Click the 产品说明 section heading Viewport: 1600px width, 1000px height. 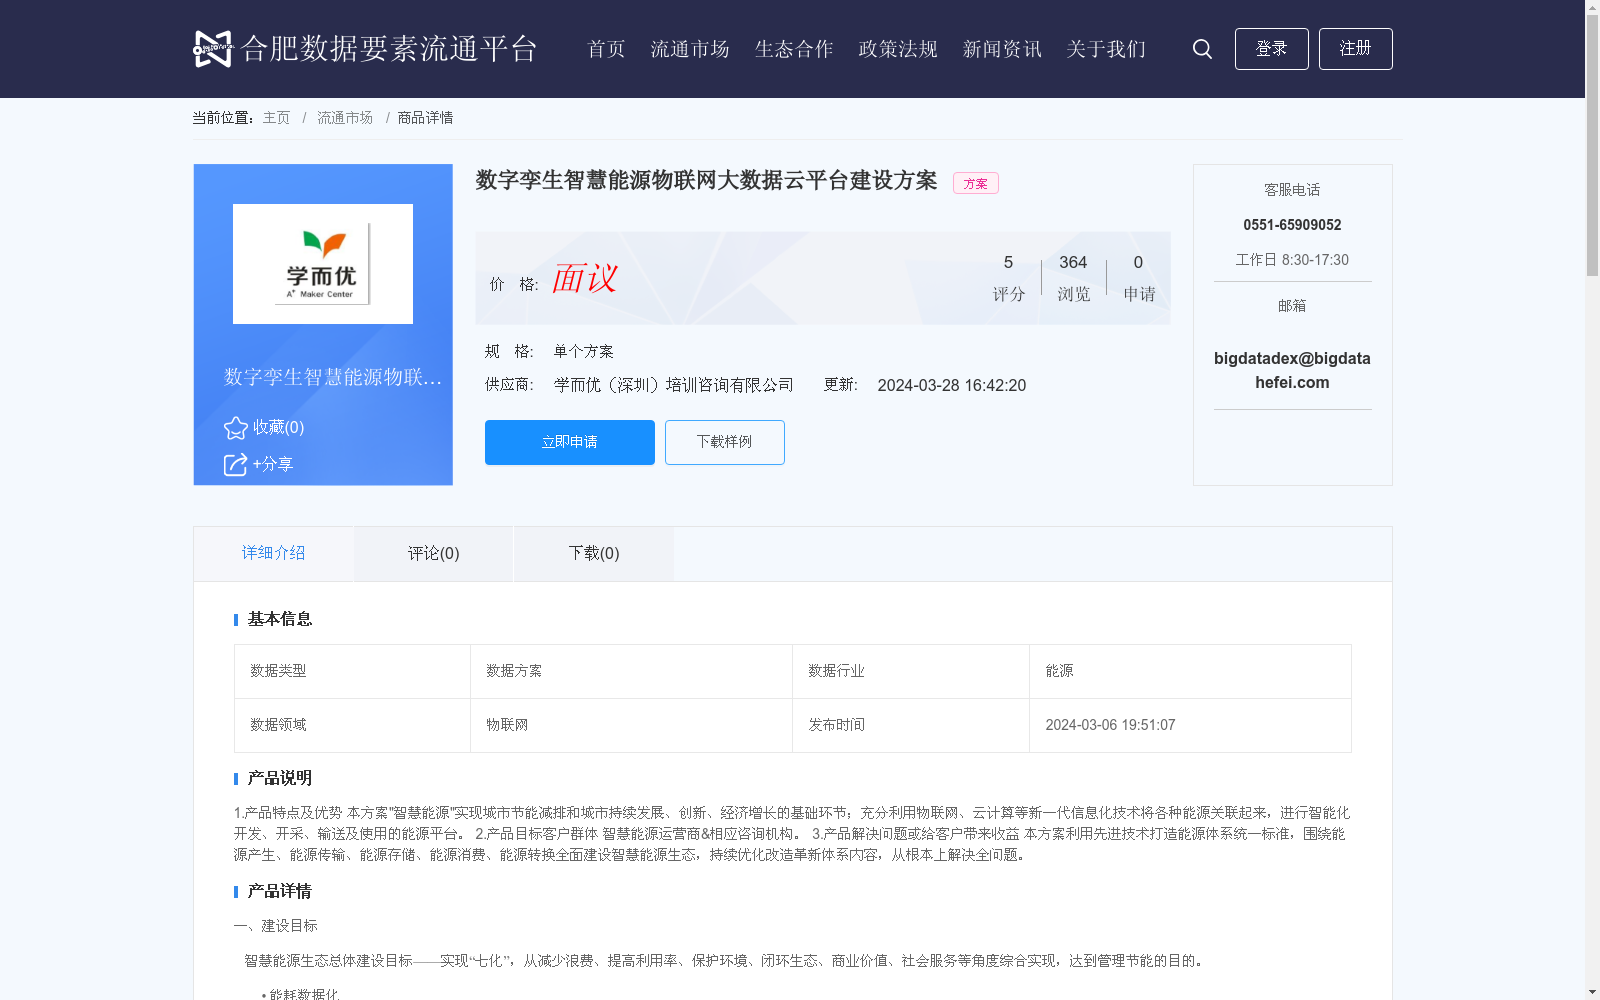[x=280, y=779]
